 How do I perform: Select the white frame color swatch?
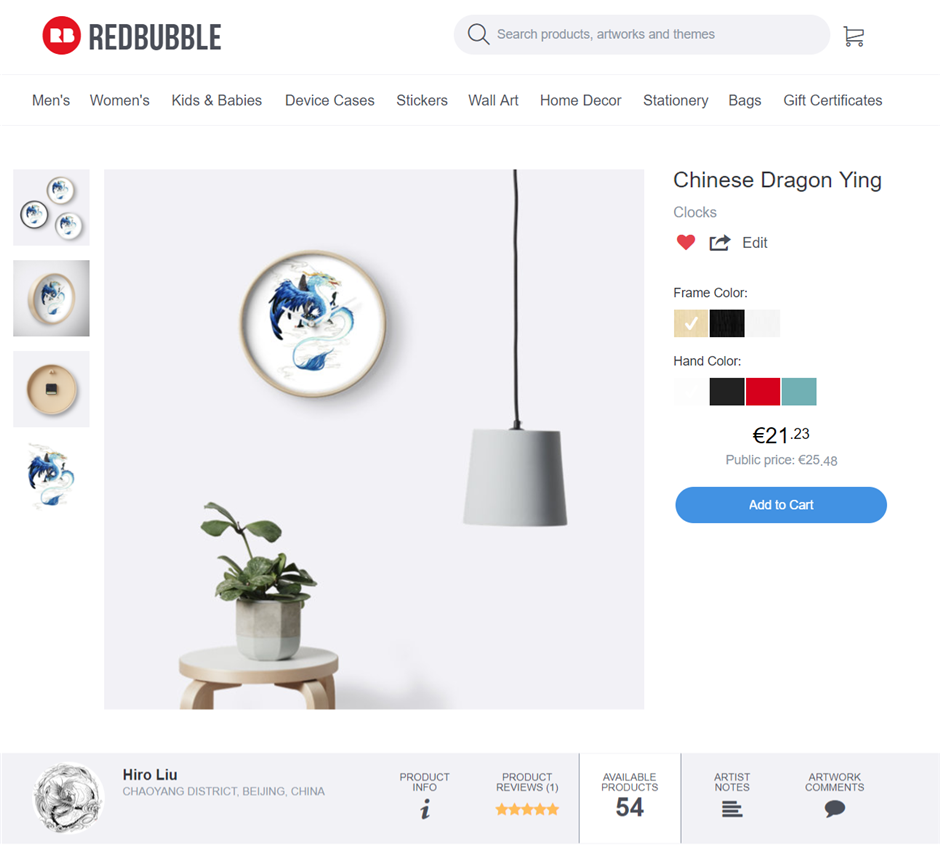point(763,323)
